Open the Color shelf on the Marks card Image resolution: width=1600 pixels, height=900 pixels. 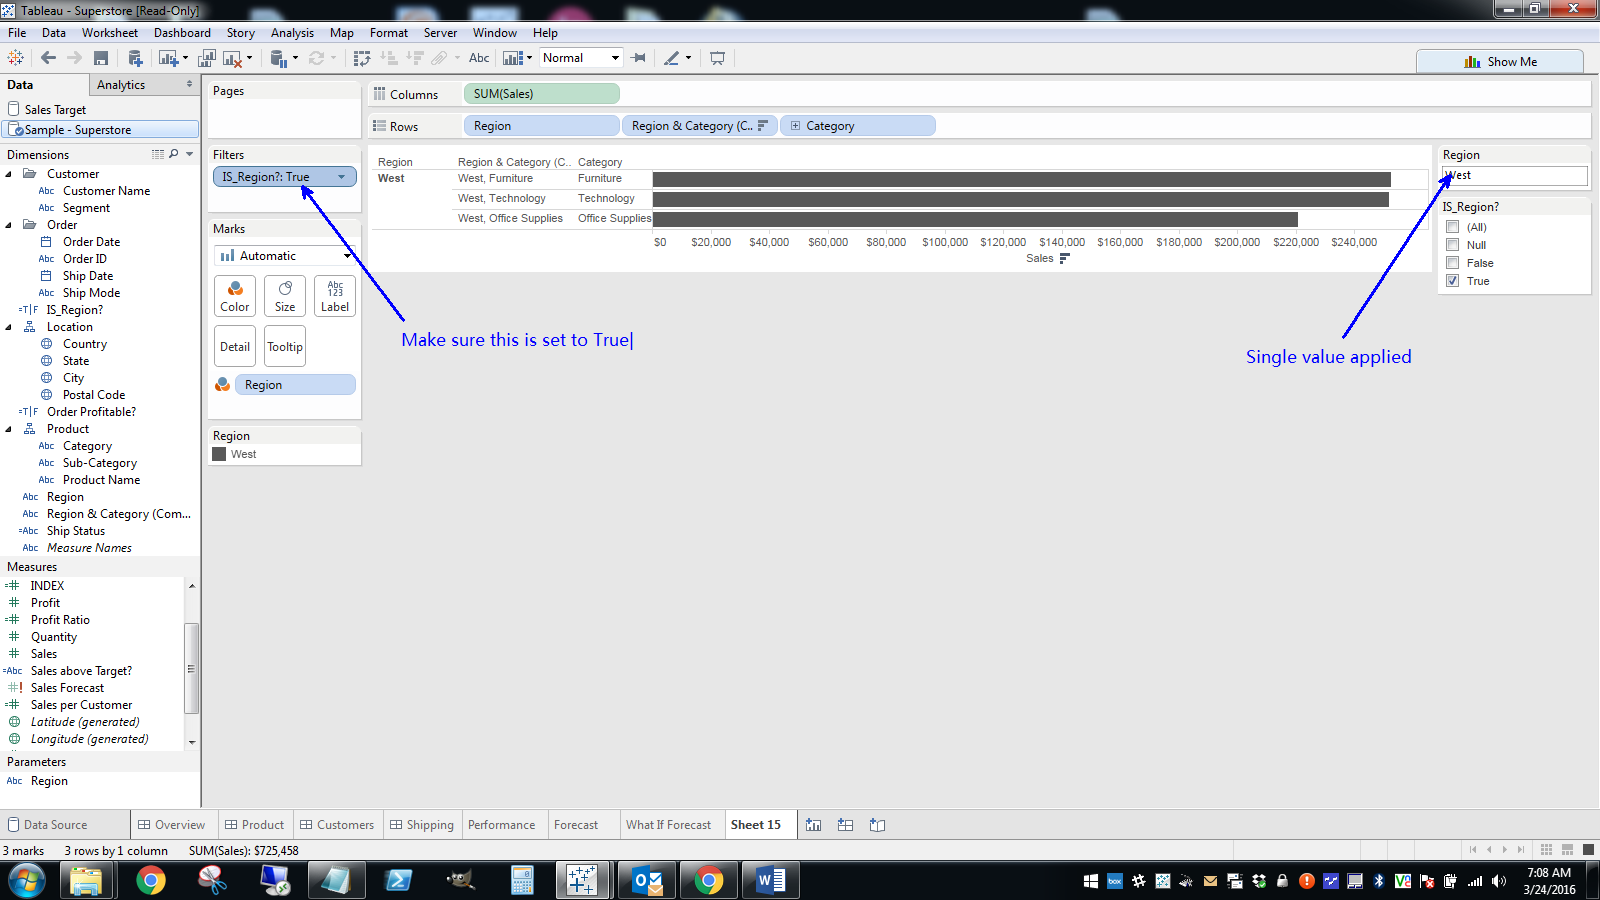pos(234,296)
